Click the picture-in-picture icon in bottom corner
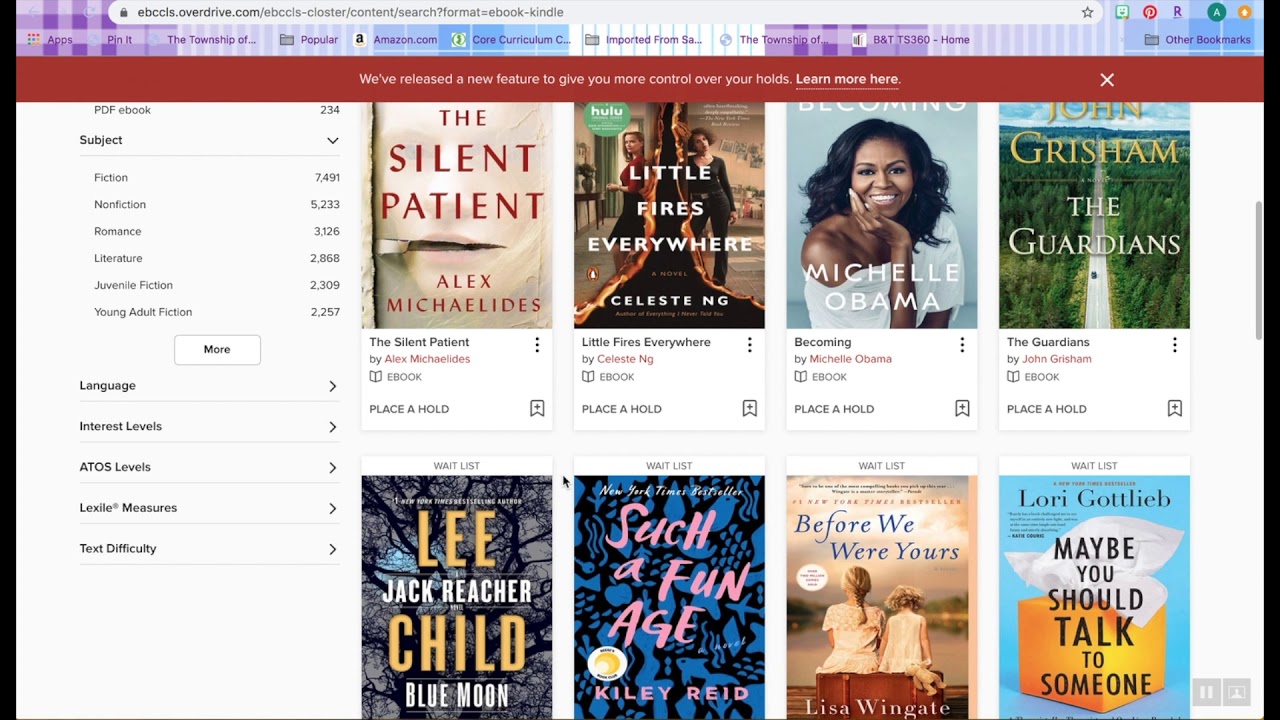Image resolution: width=1280 pixels, height=720 pixels. pos(1236,692)
